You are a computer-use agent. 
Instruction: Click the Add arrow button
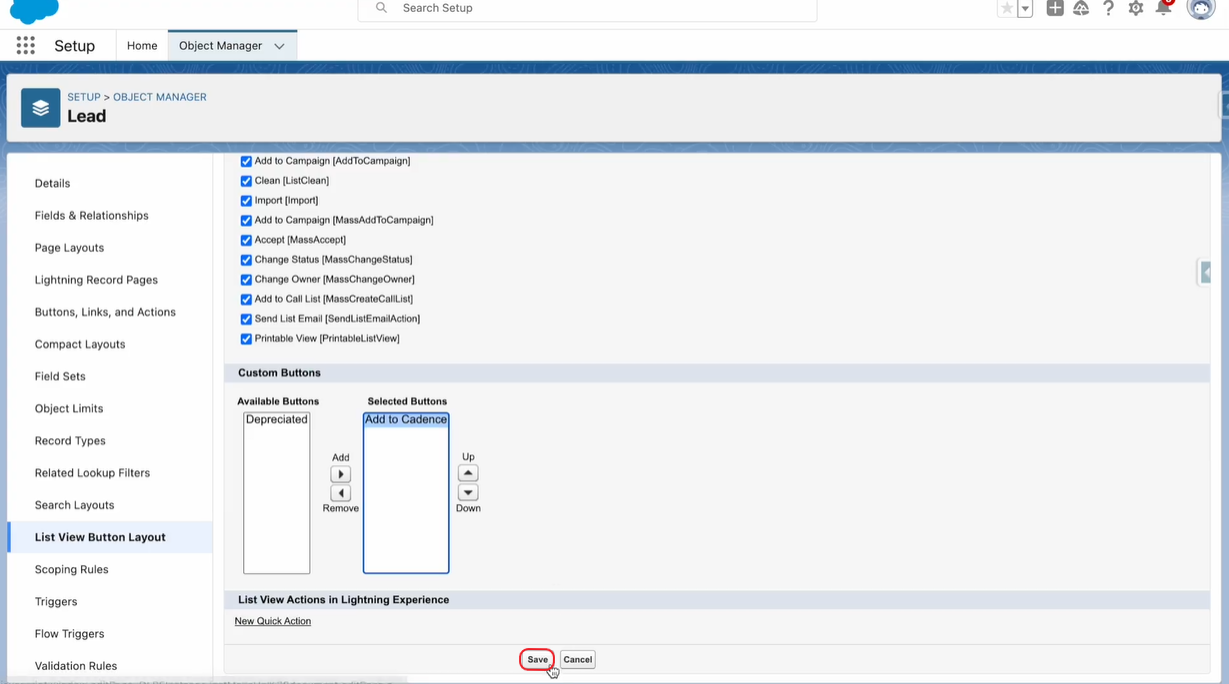[341, 474]
